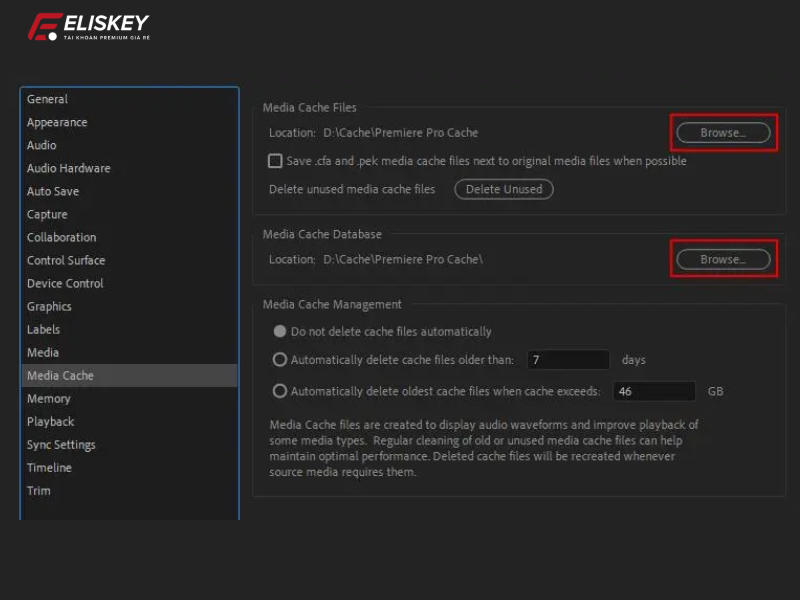Enable deleting oldest cache files when cache exceeds limit
Viewport: 800px width, 600px height.
(281, 391)
